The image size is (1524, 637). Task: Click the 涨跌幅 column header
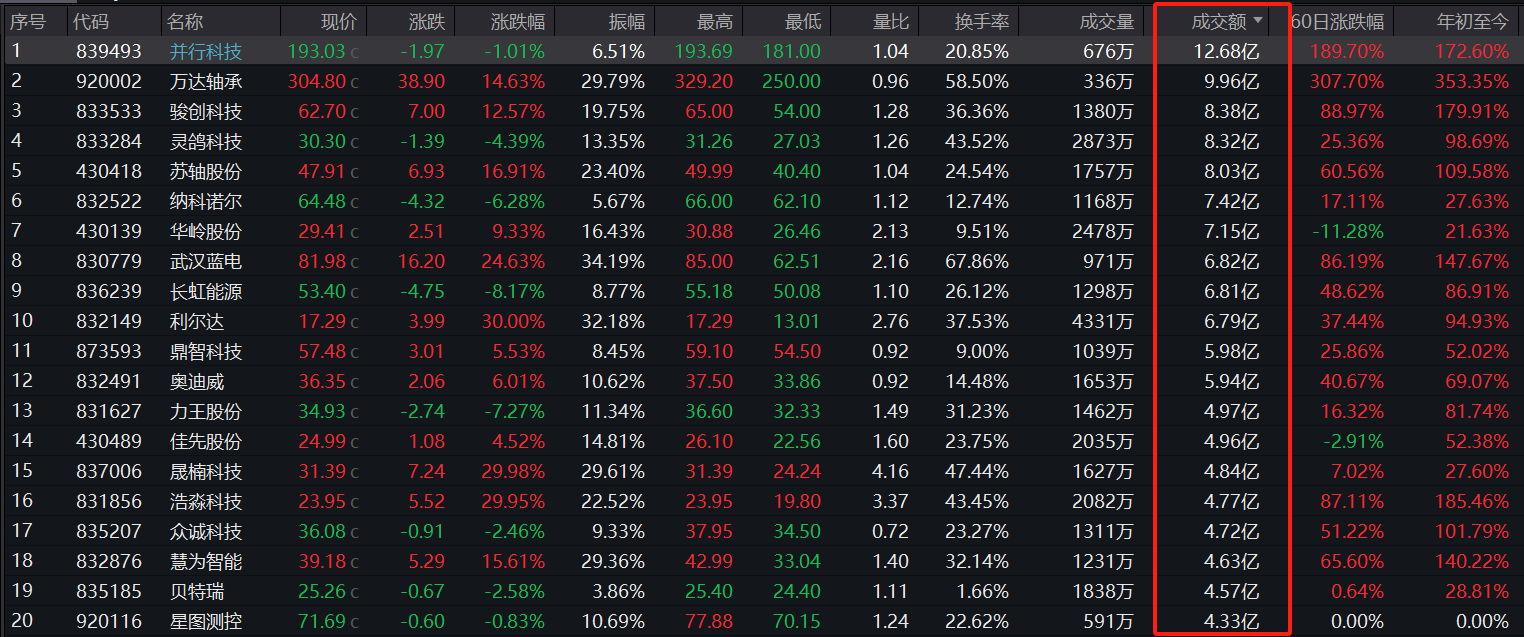click(x=518, y=21)
